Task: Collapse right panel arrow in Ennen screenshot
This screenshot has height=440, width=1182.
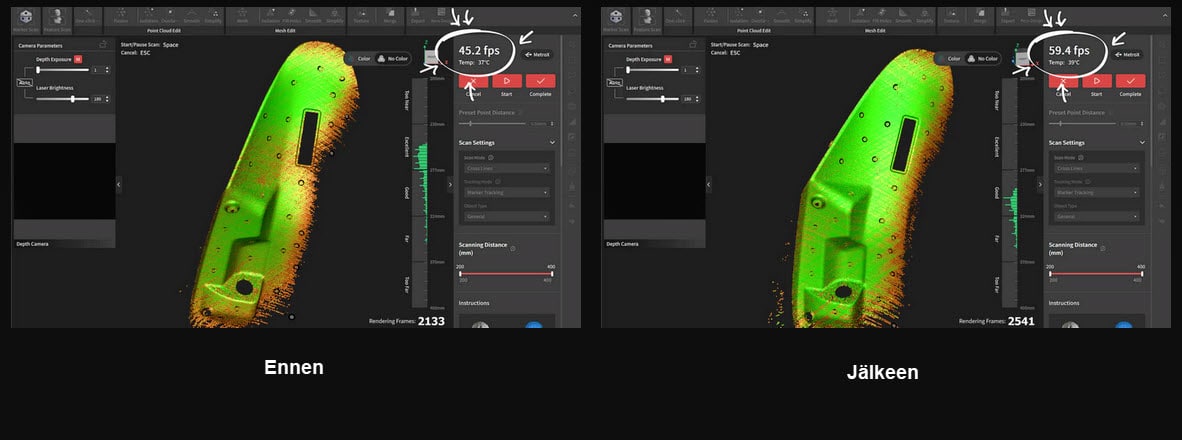Action: [x=450, y=184]
